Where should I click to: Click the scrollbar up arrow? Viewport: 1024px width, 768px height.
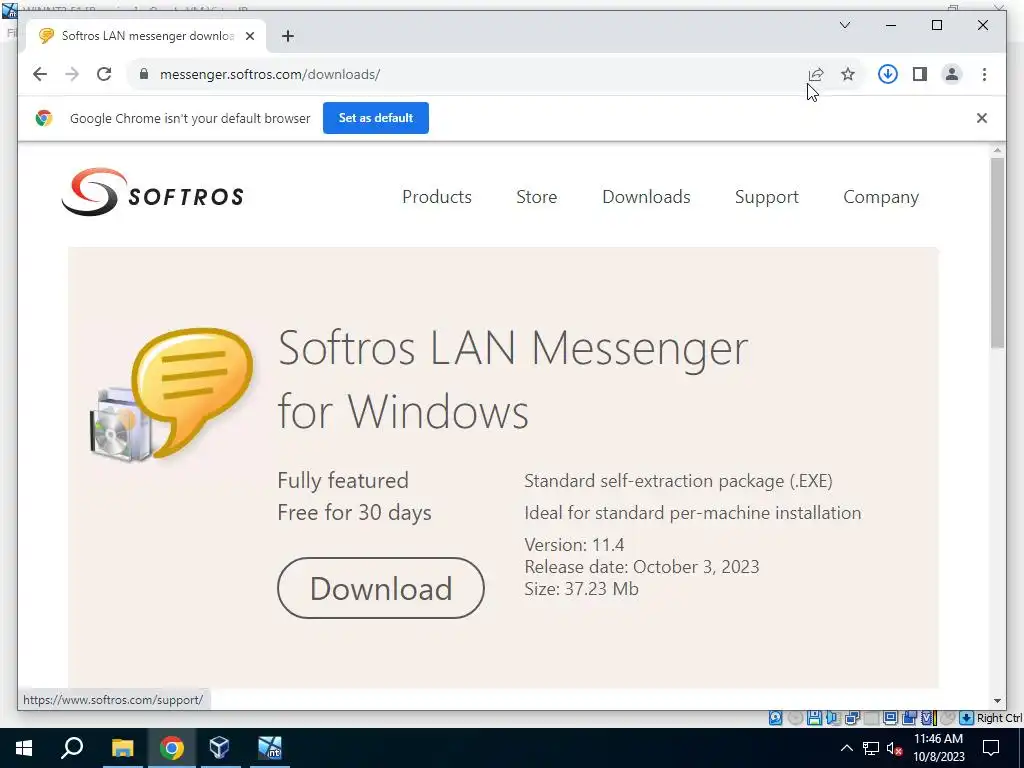pos(997,151)
